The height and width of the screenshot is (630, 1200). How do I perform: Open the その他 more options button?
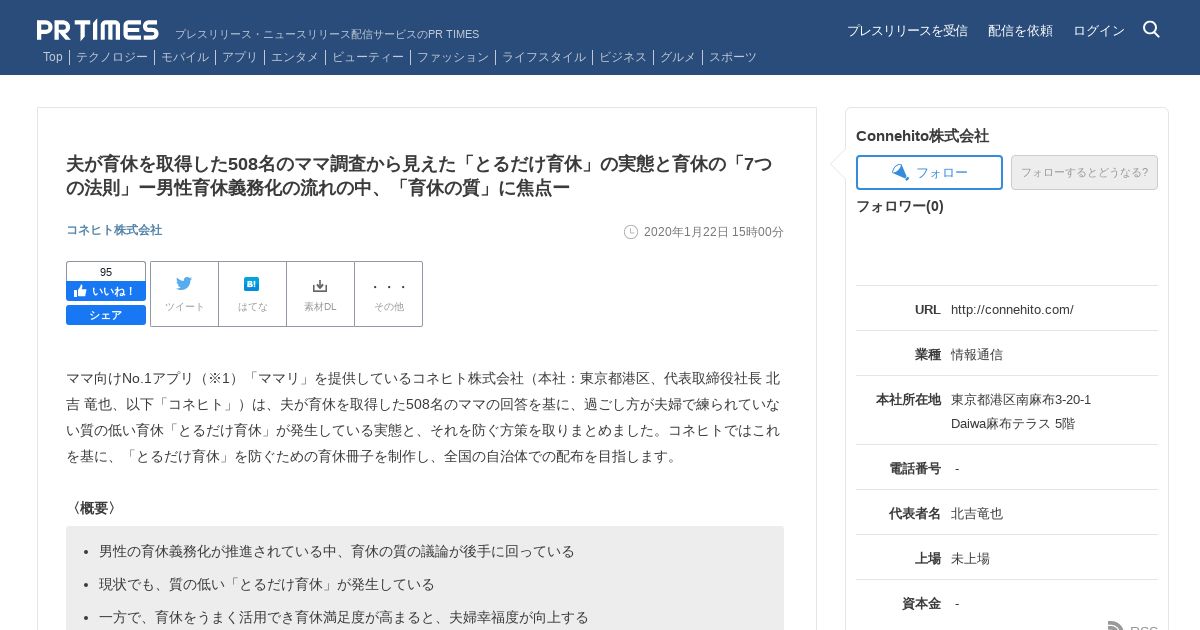388,294
